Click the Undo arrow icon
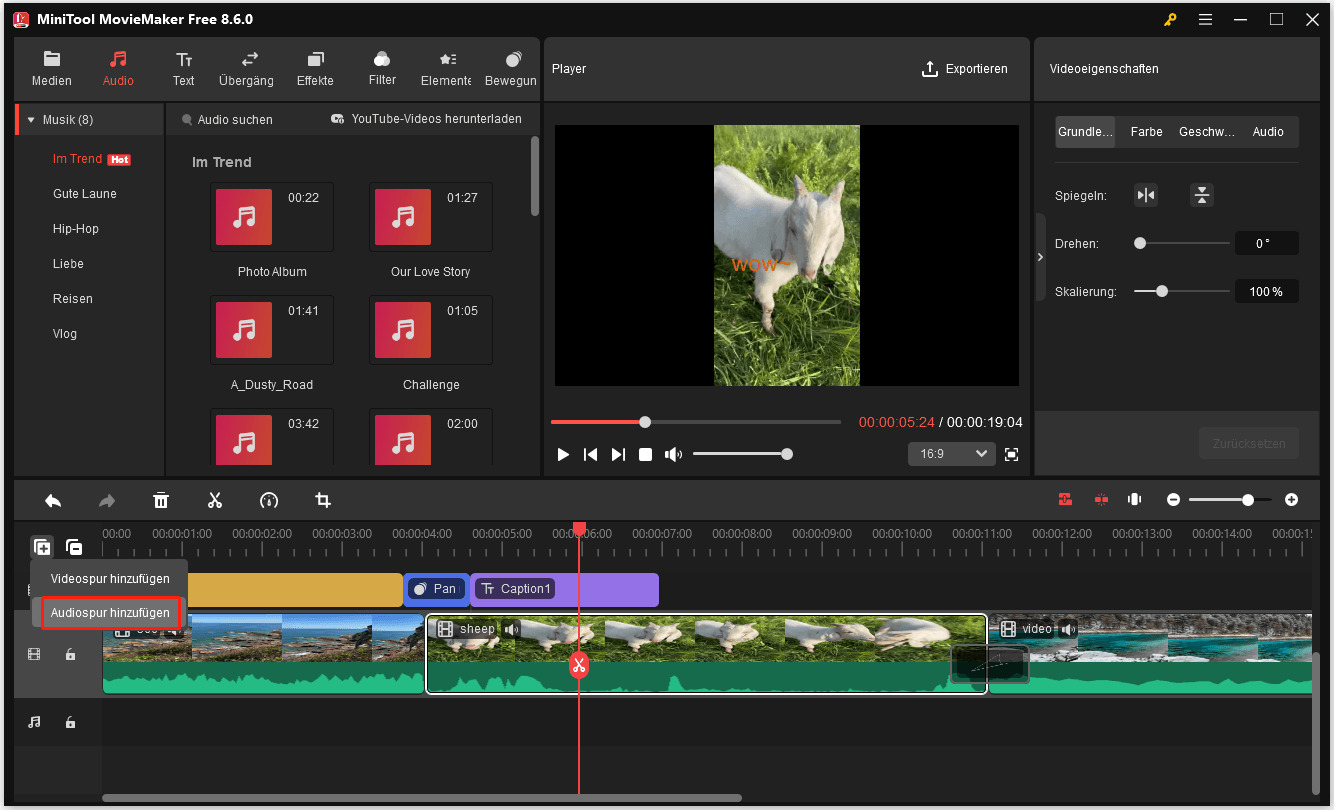 click(x=53, y=500)
